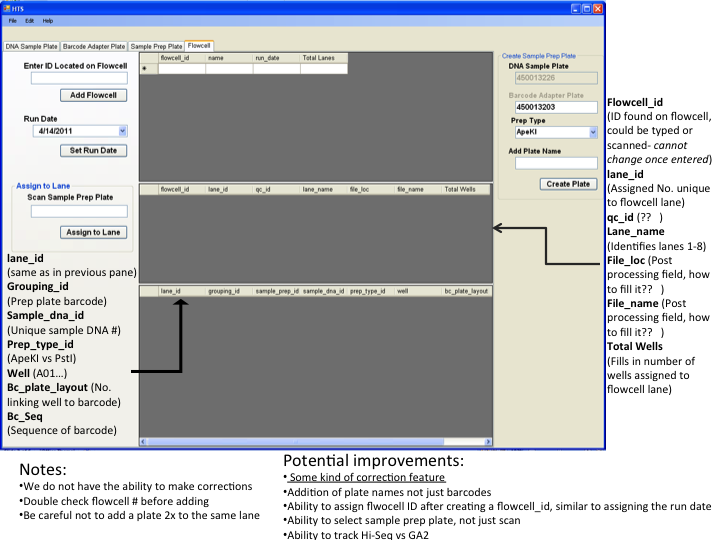720x540 pixels.
Task: Click flowcell_id header in lanes grid
Action: (182, 189)
